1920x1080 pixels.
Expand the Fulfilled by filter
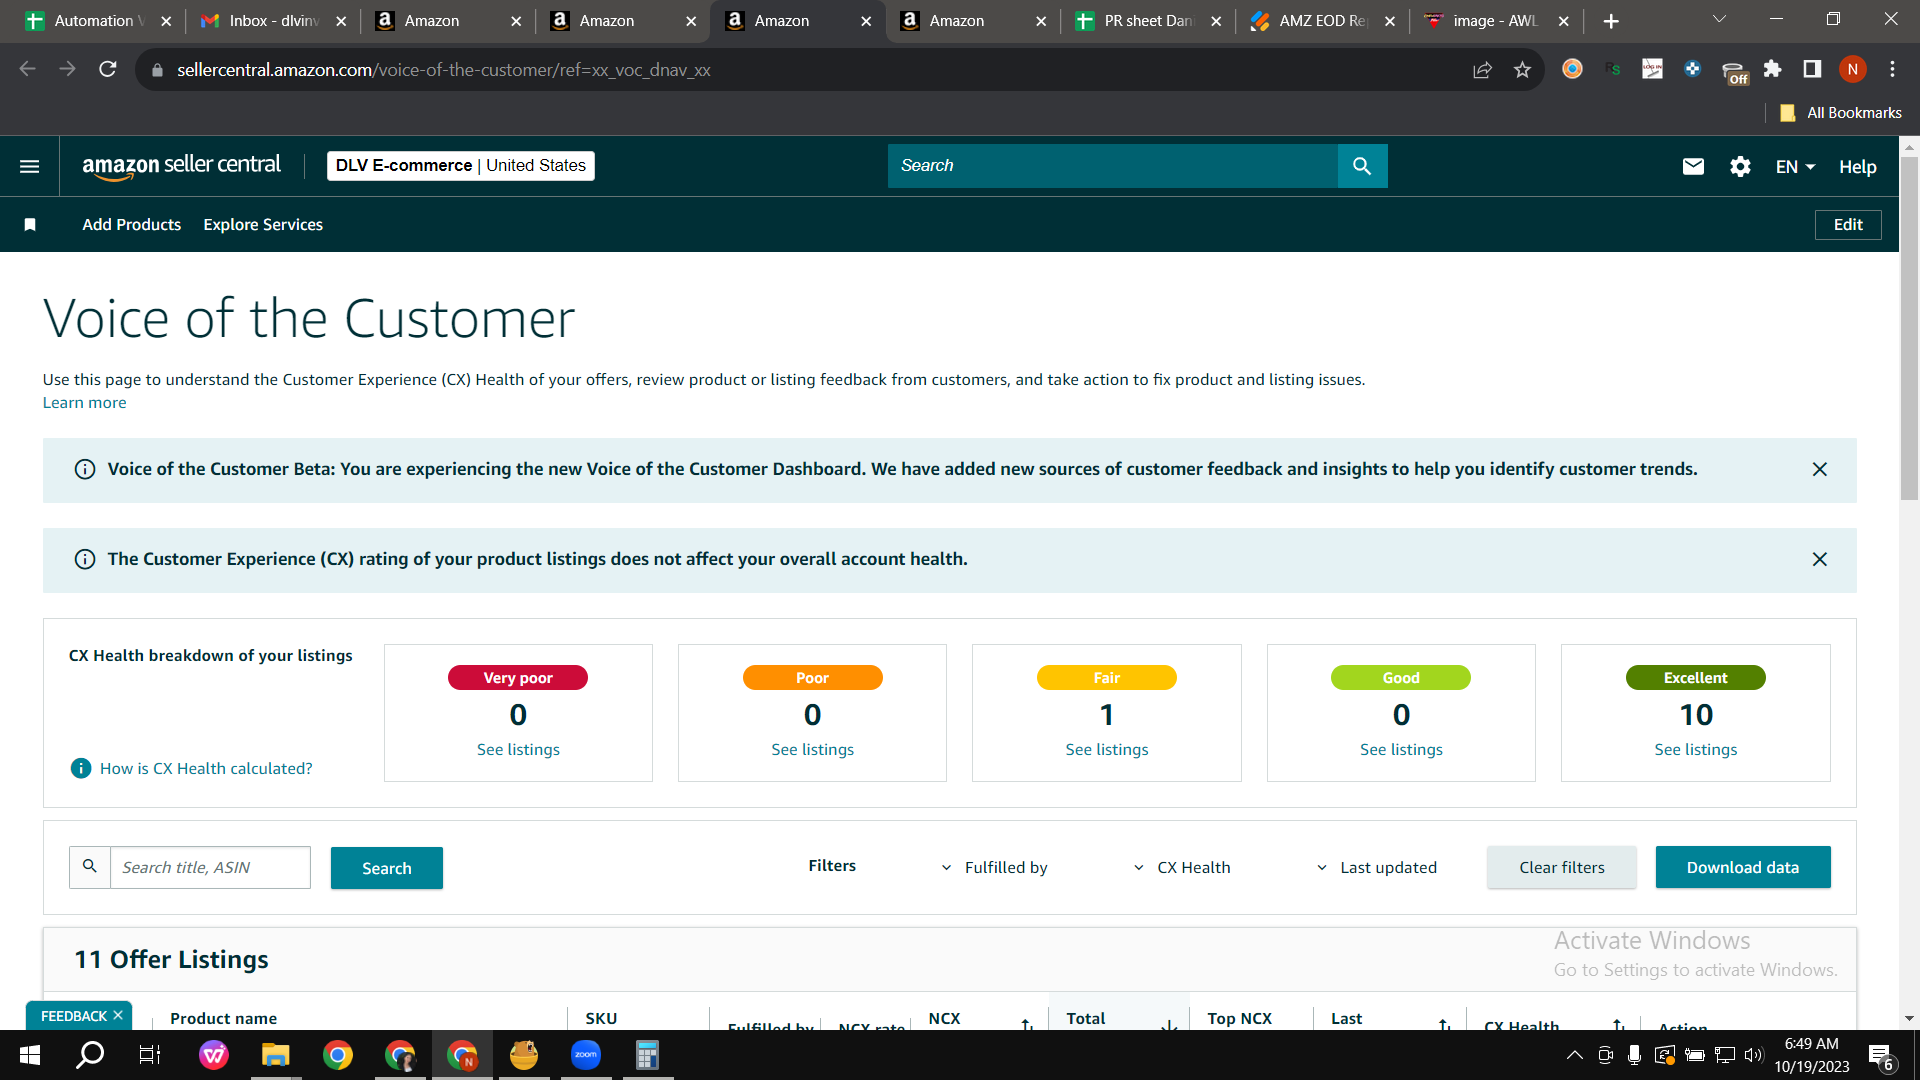(x=995, y=868)
